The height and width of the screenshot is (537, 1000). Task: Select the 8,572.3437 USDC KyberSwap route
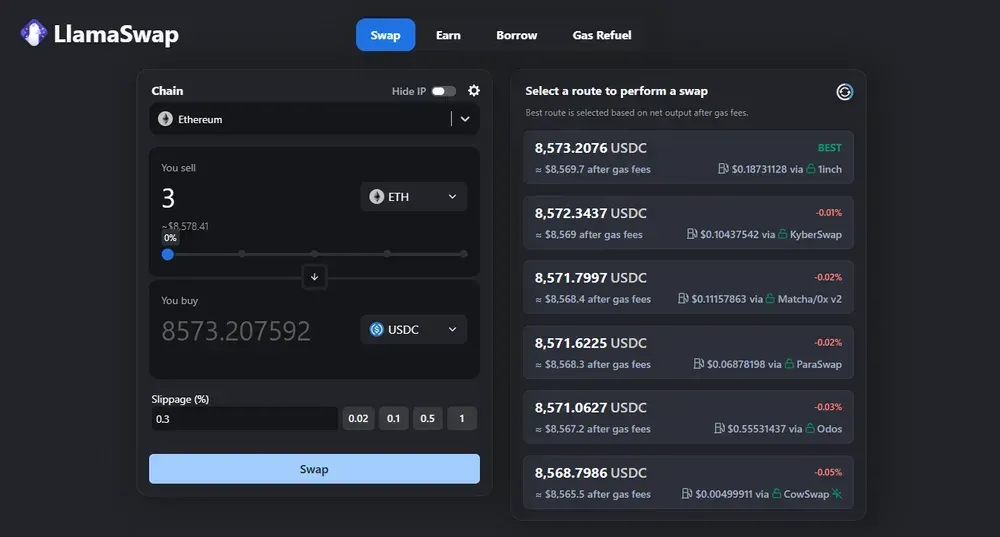(x=688, y=223)
